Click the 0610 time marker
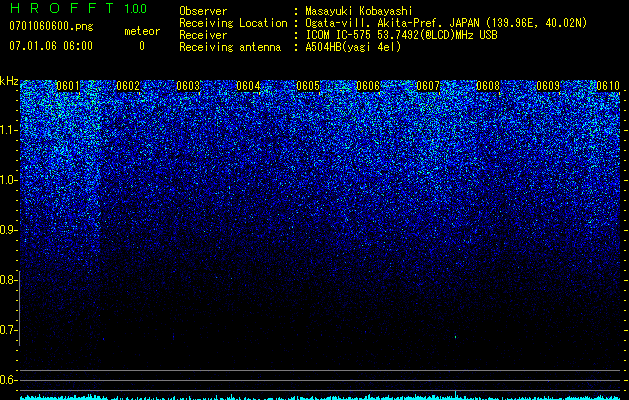Image resolution: width=629 pixels, height=400 pixels. 608,86
